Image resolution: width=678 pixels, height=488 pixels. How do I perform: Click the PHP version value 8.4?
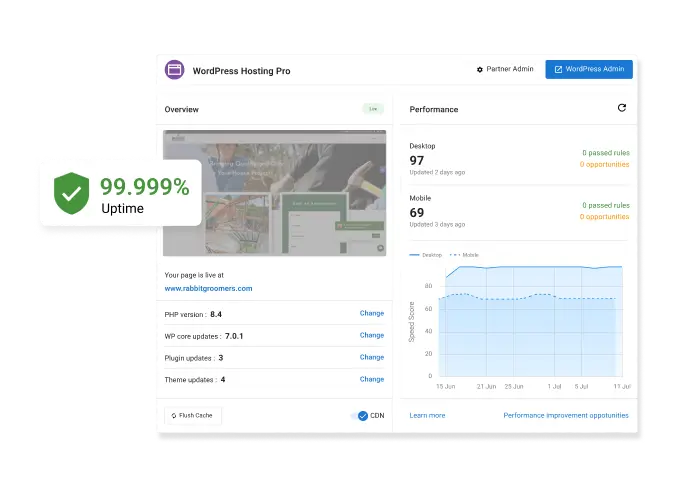[216, 314]
